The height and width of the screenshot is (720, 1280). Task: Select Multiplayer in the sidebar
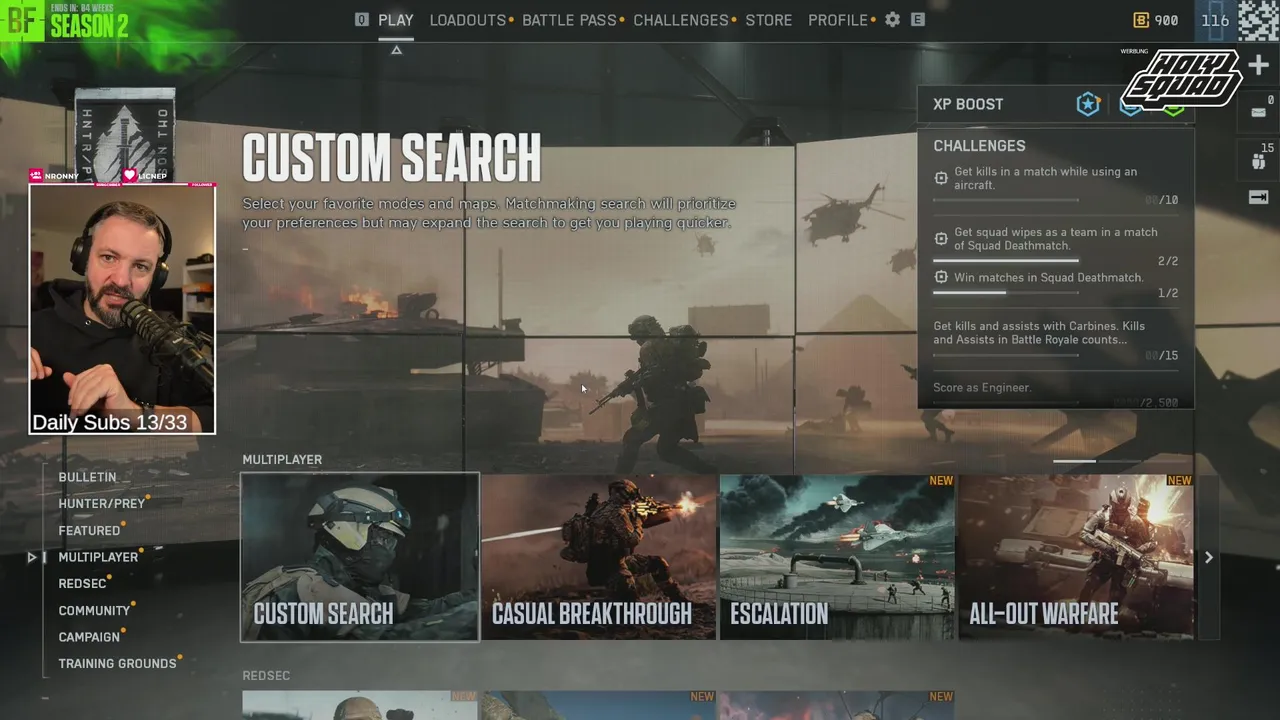tap(98, 557)
